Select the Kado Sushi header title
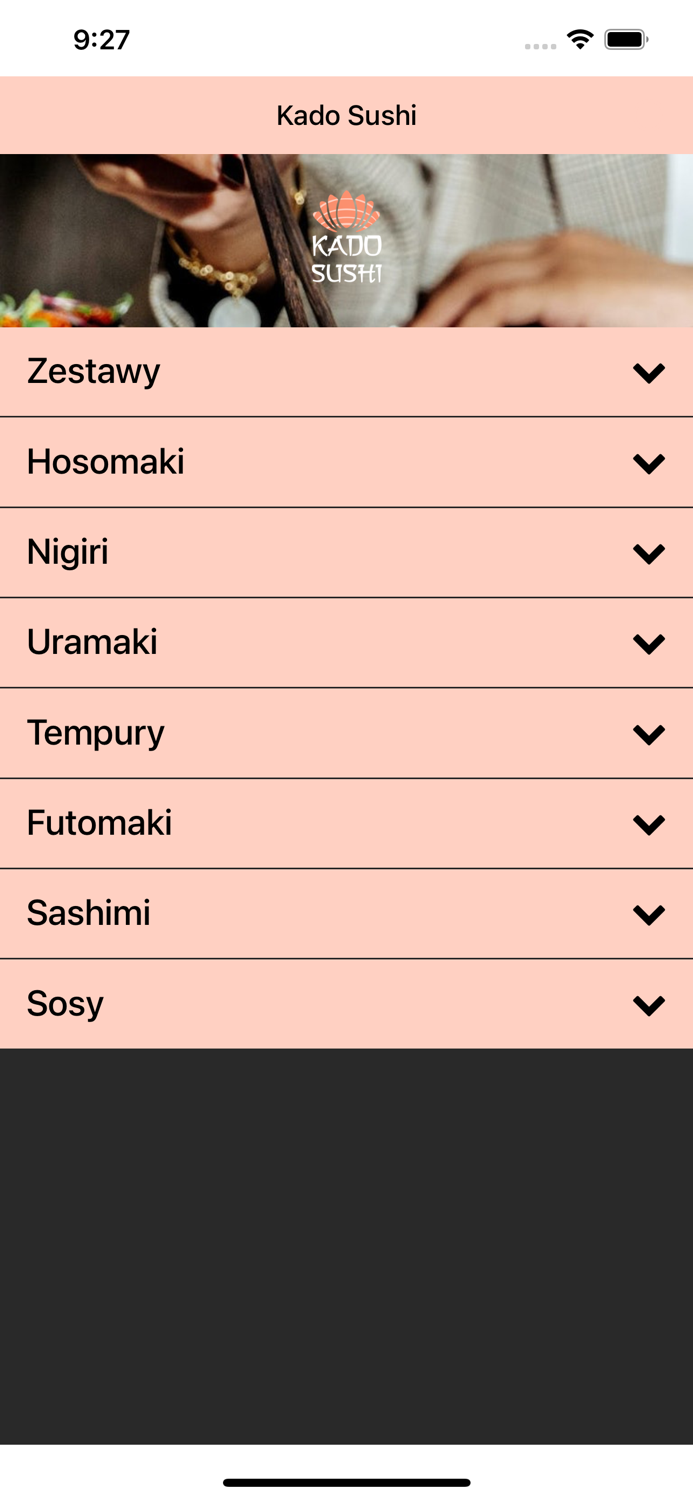The image size is (693, 1500). pos(346,114)
